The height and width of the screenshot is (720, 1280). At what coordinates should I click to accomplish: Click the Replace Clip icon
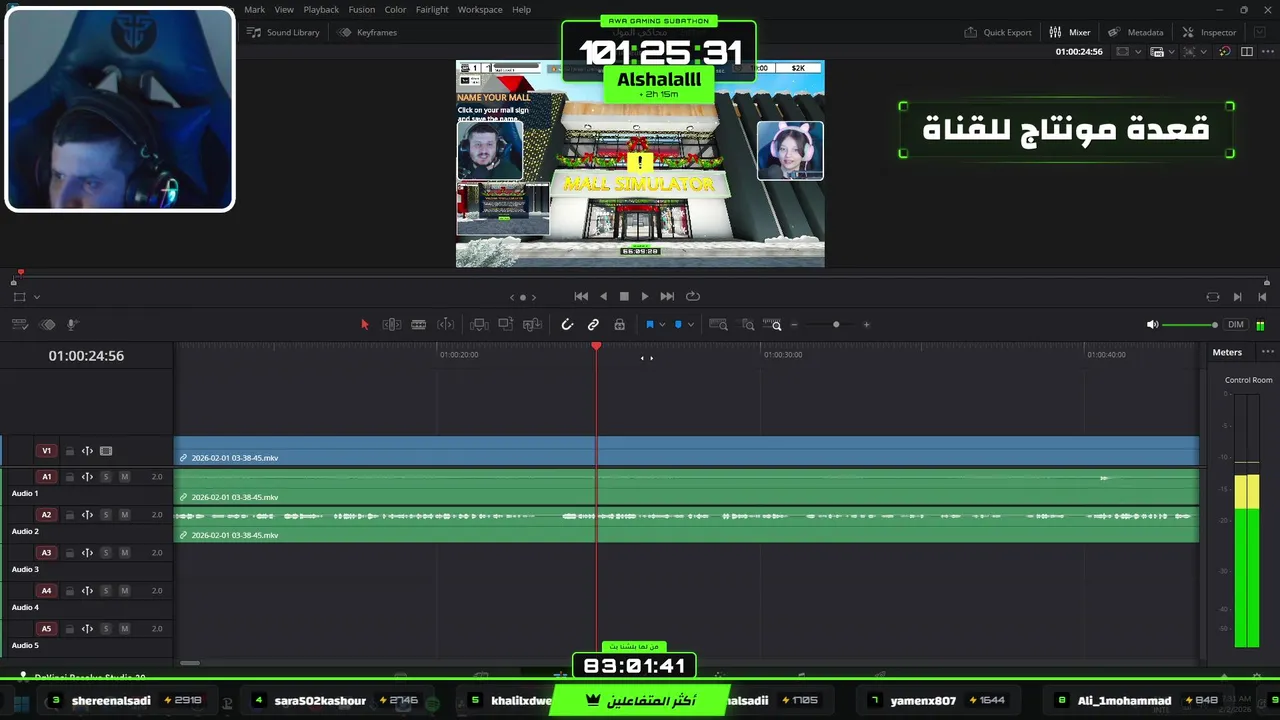(x=533, y=325)
